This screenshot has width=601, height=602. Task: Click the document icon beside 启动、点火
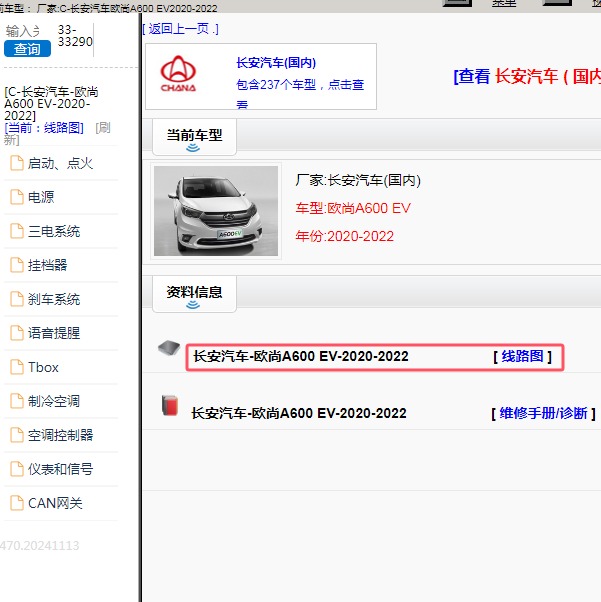(x=17, y=163)
